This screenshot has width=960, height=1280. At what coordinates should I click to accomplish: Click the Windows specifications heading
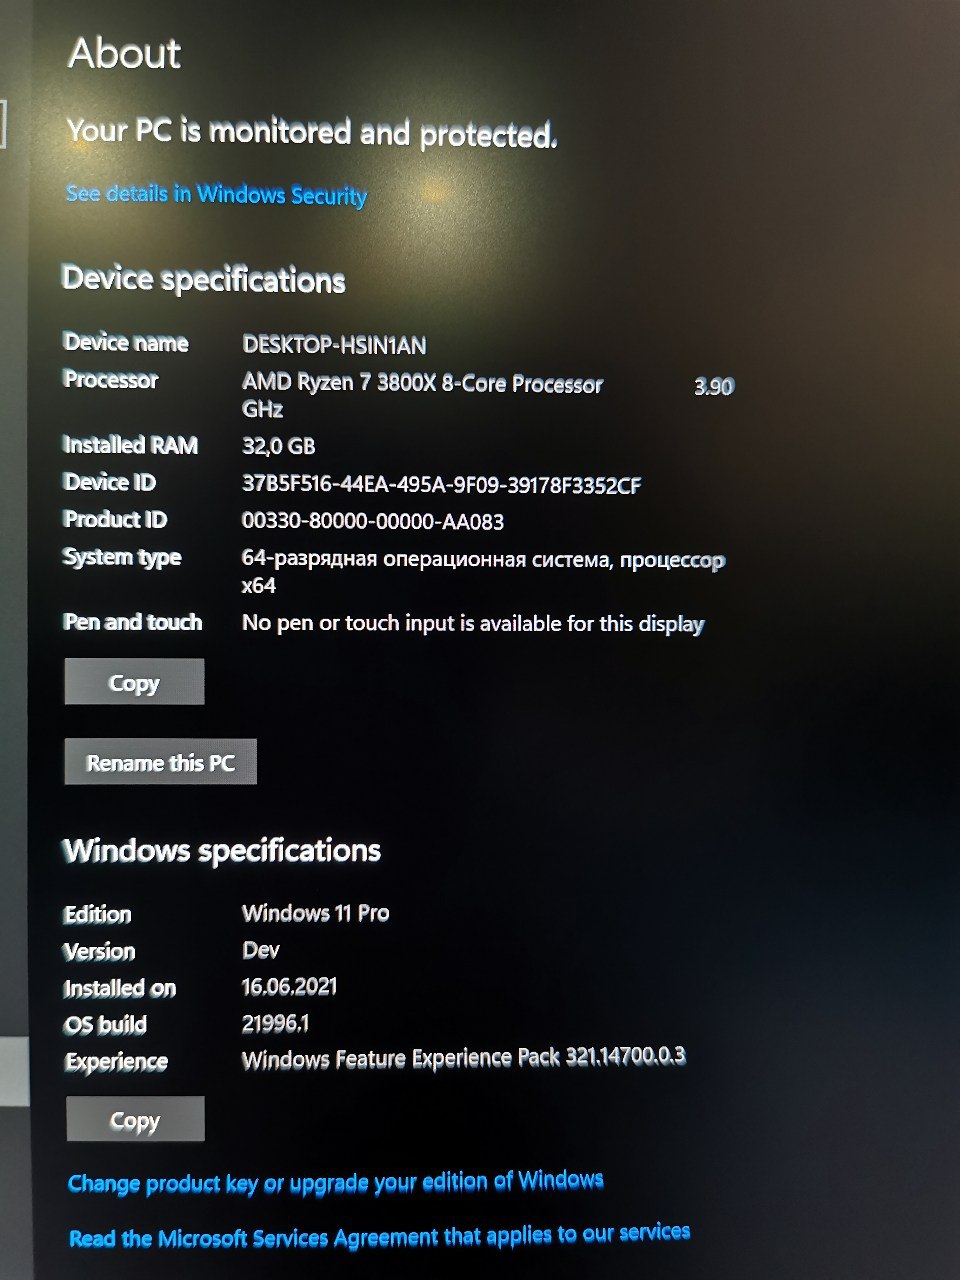pyautogui.click(x=222, y=851)
